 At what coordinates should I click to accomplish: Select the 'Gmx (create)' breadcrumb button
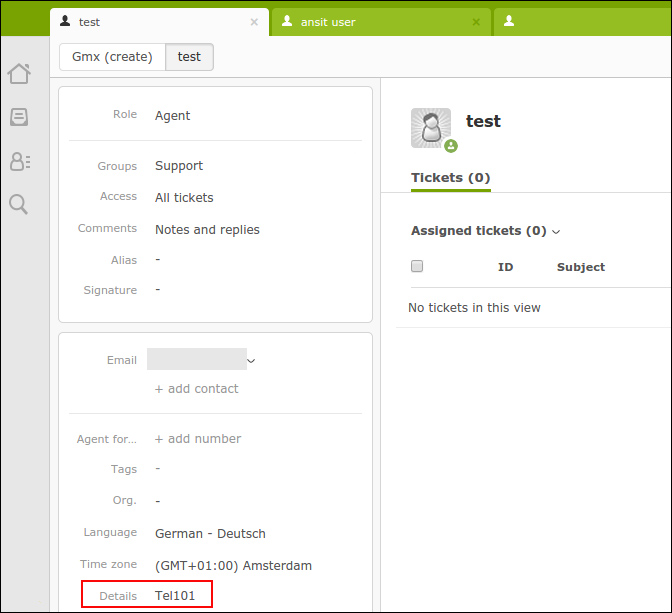[x=112, y=57]
